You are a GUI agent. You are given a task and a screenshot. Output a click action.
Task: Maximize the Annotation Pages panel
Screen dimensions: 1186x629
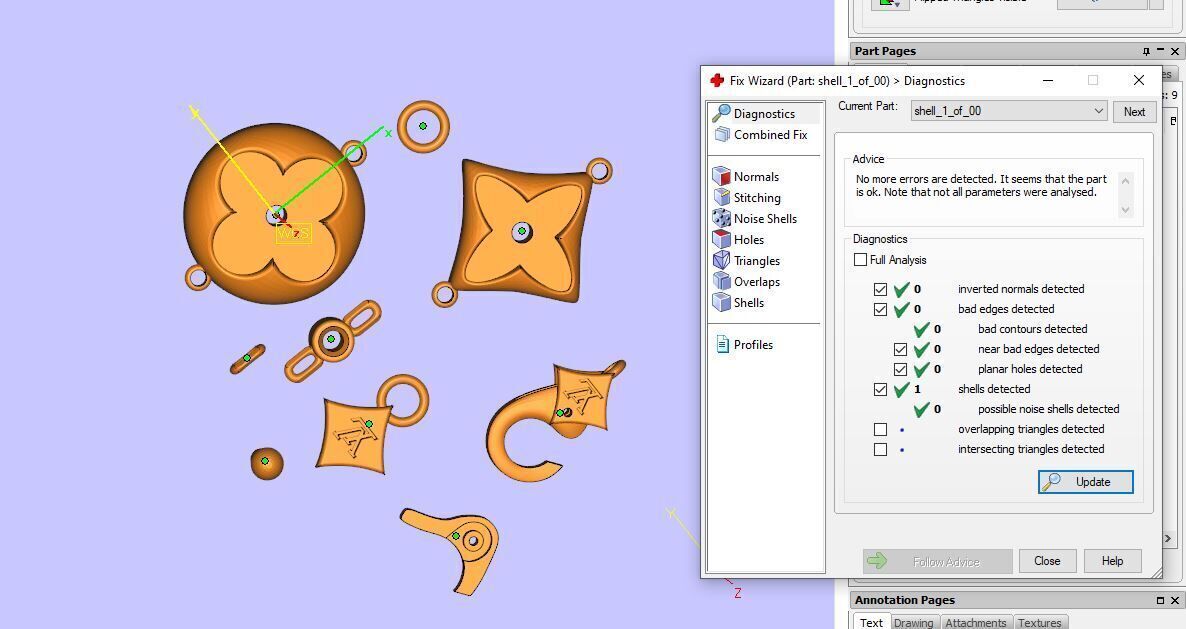point(1160,600)
